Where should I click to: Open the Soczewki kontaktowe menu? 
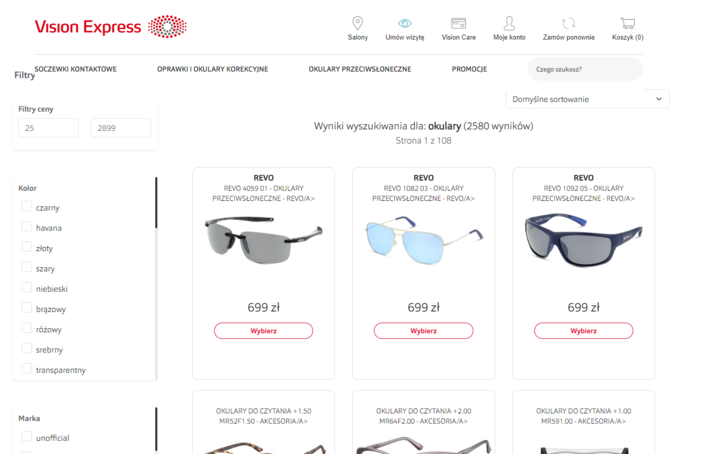[76, 69]
